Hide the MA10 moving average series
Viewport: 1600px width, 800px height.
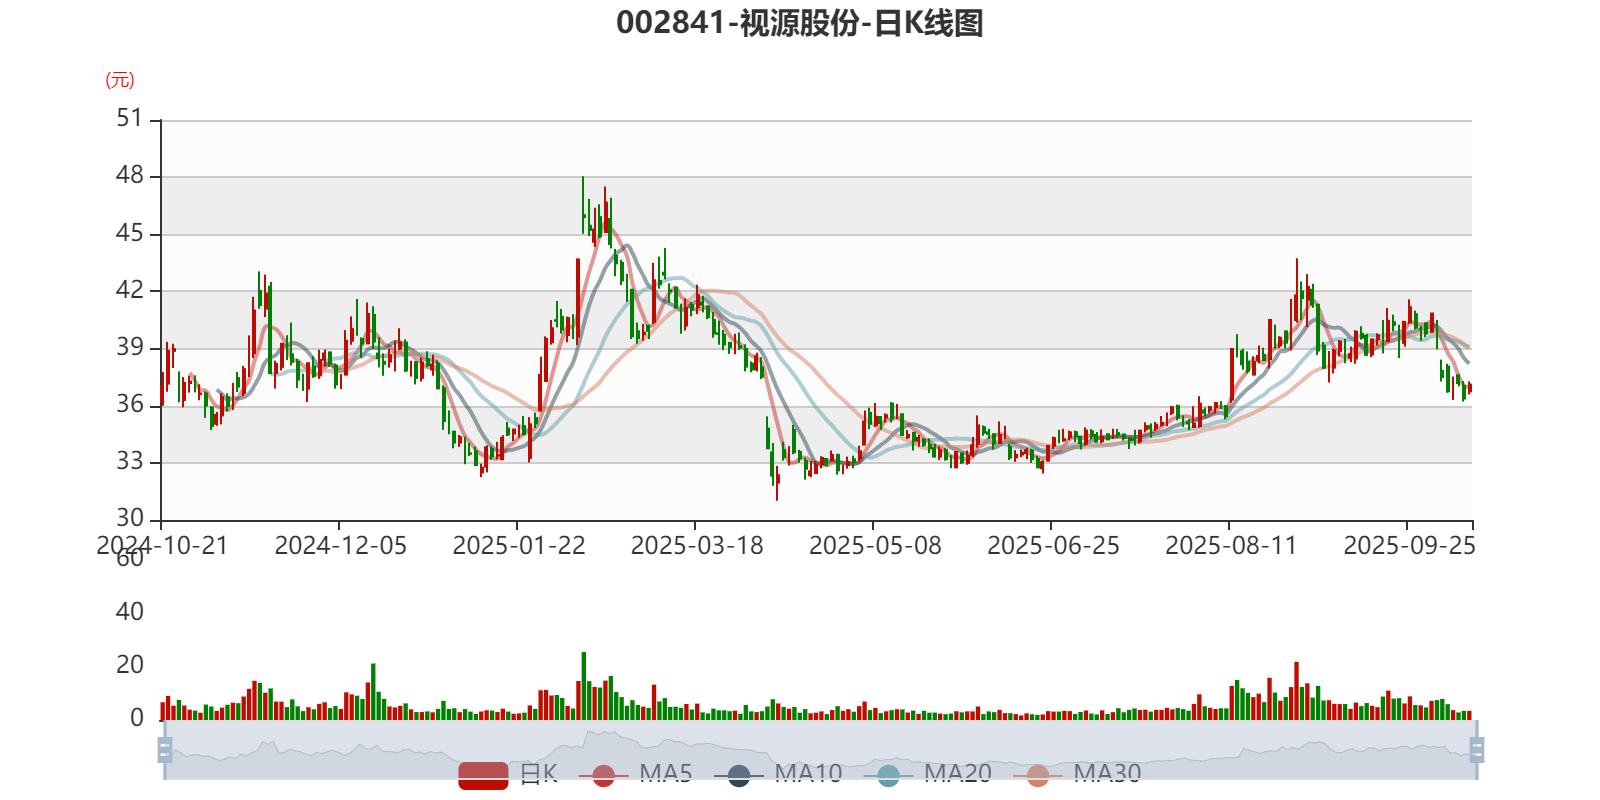pos(778,774)
